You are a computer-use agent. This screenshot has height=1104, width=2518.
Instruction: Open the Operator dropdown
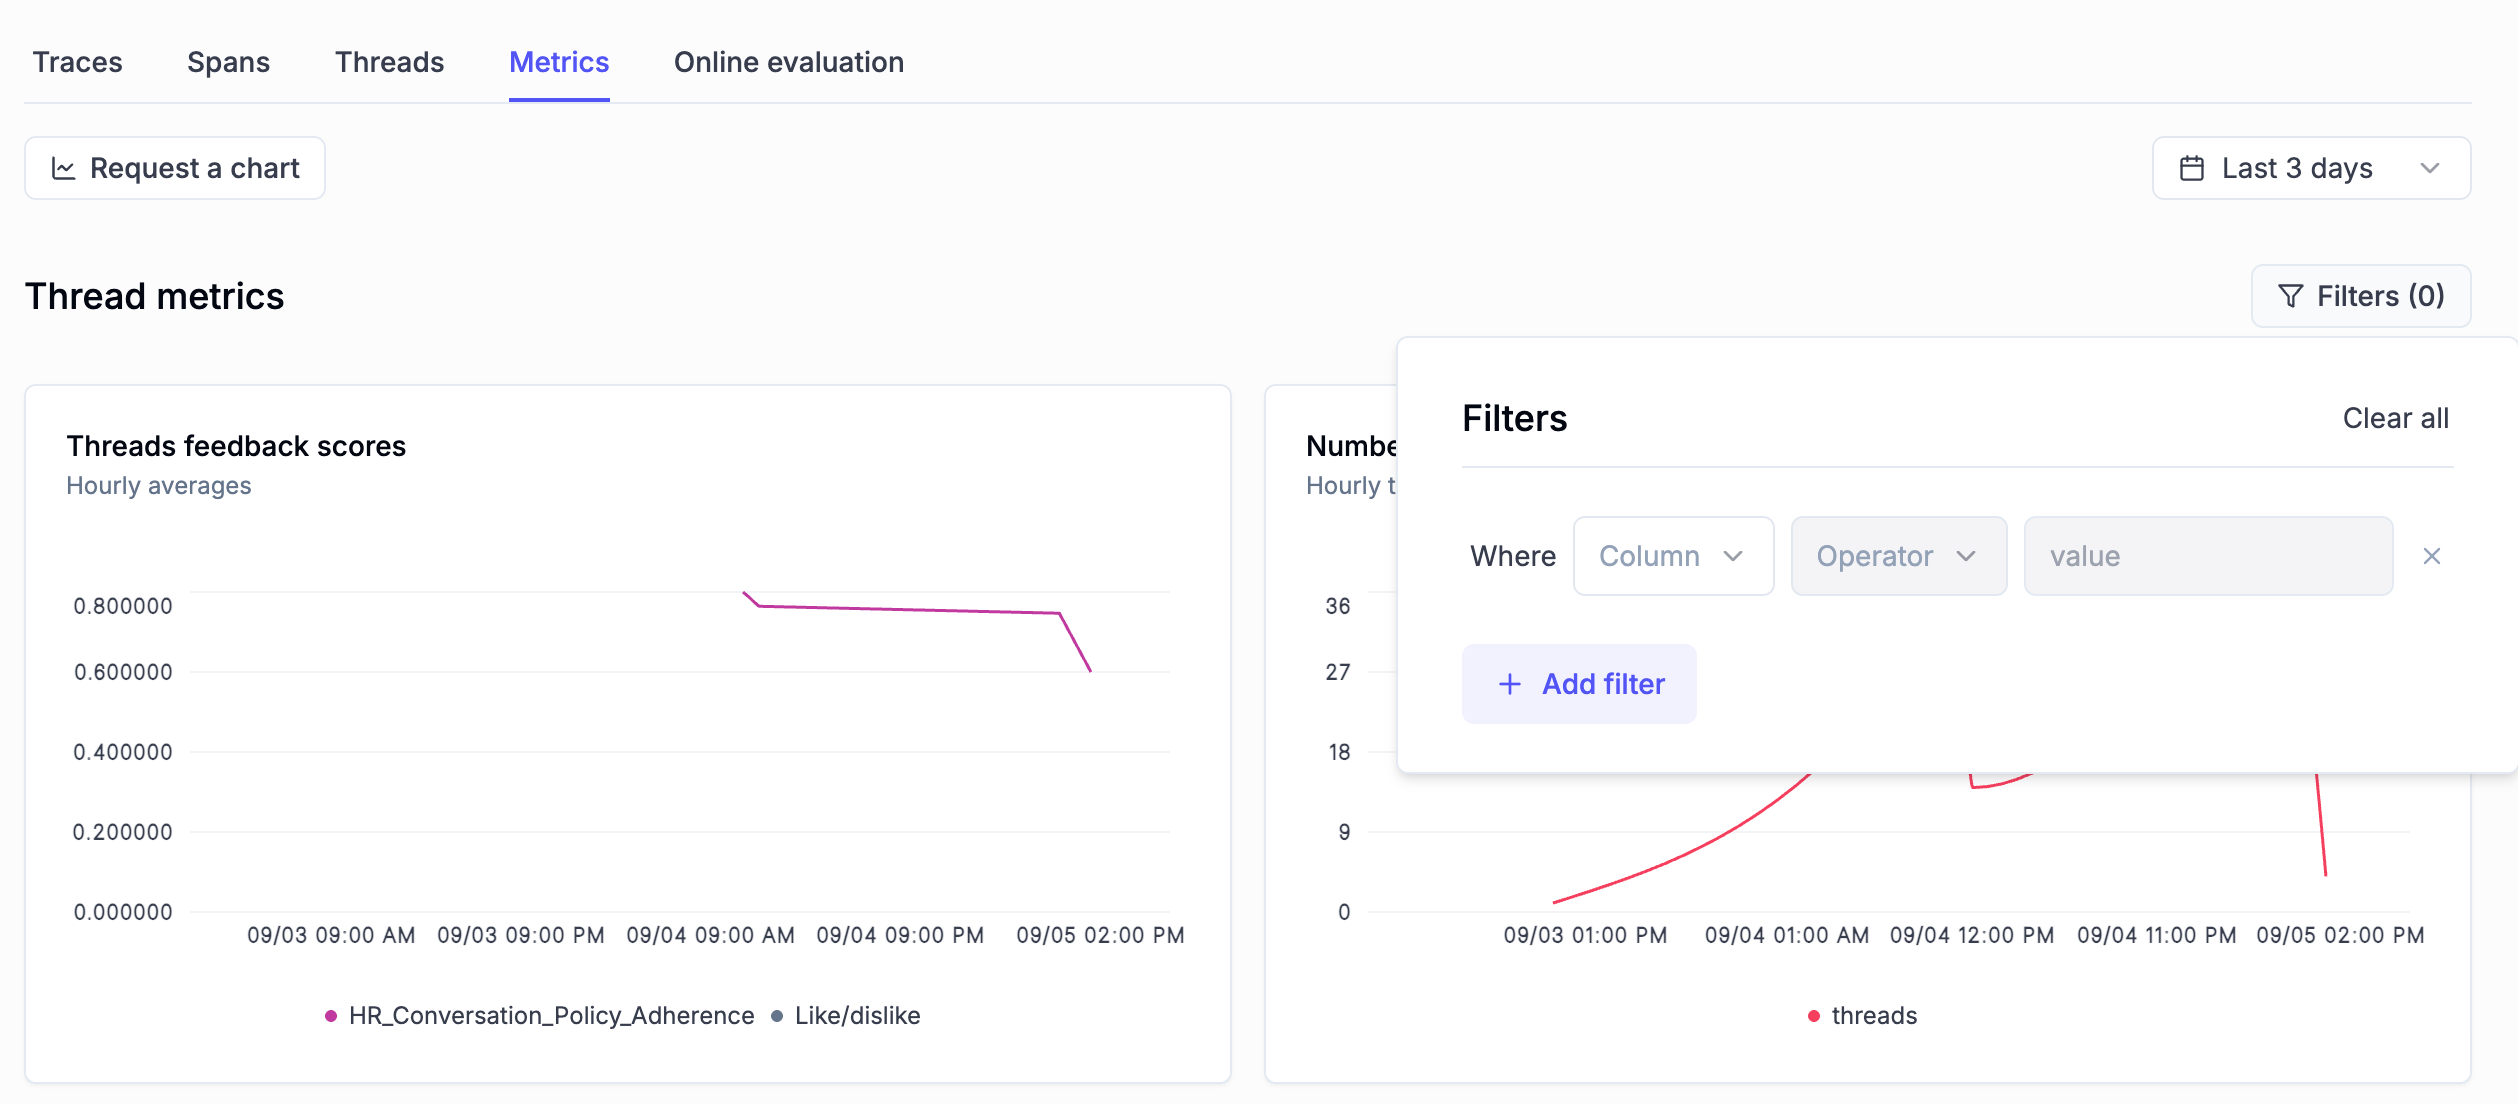pos(1897,555)
